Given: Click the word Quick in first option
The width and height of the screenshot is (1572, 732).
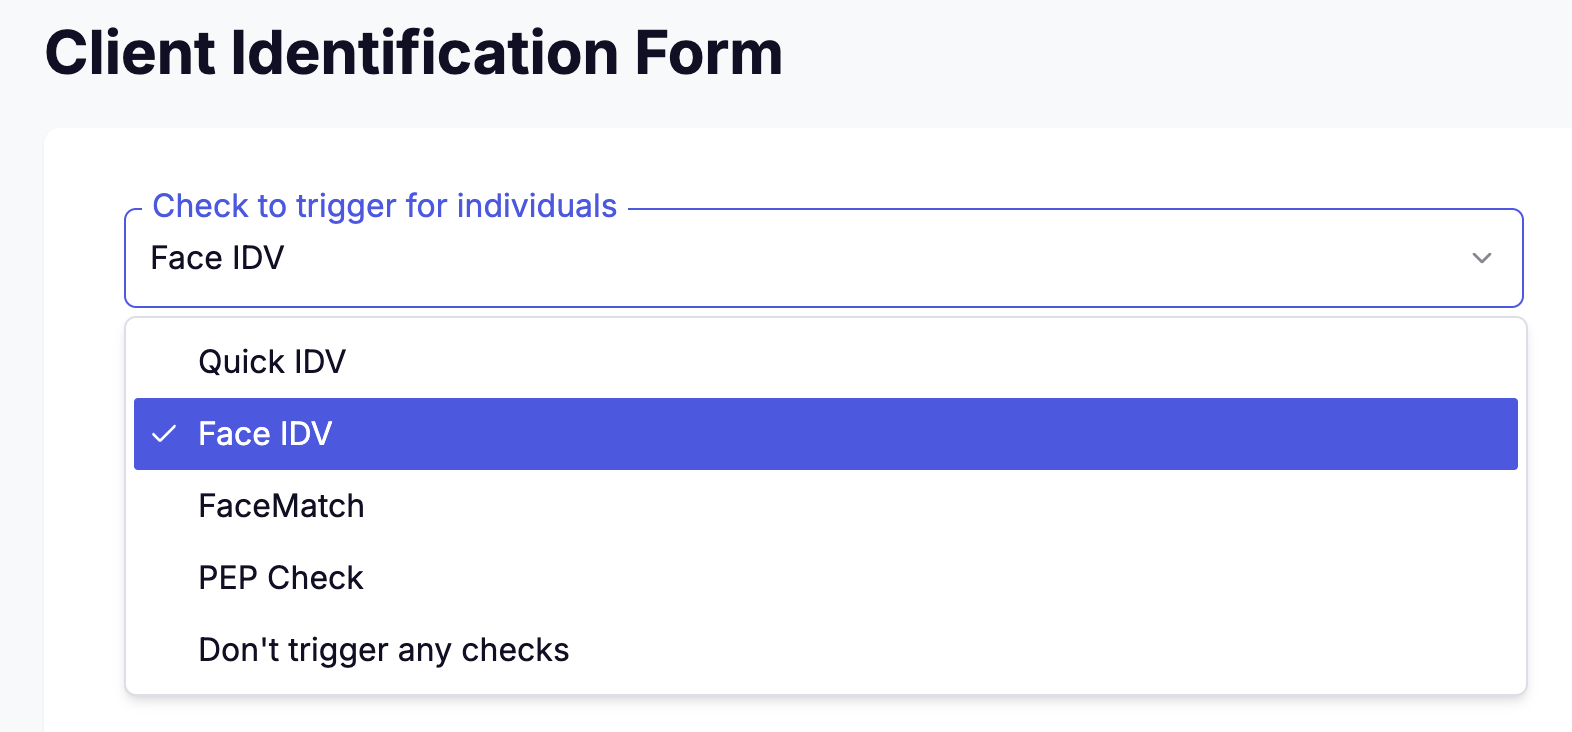Looking at the screenshot, I should click(241, 362).
